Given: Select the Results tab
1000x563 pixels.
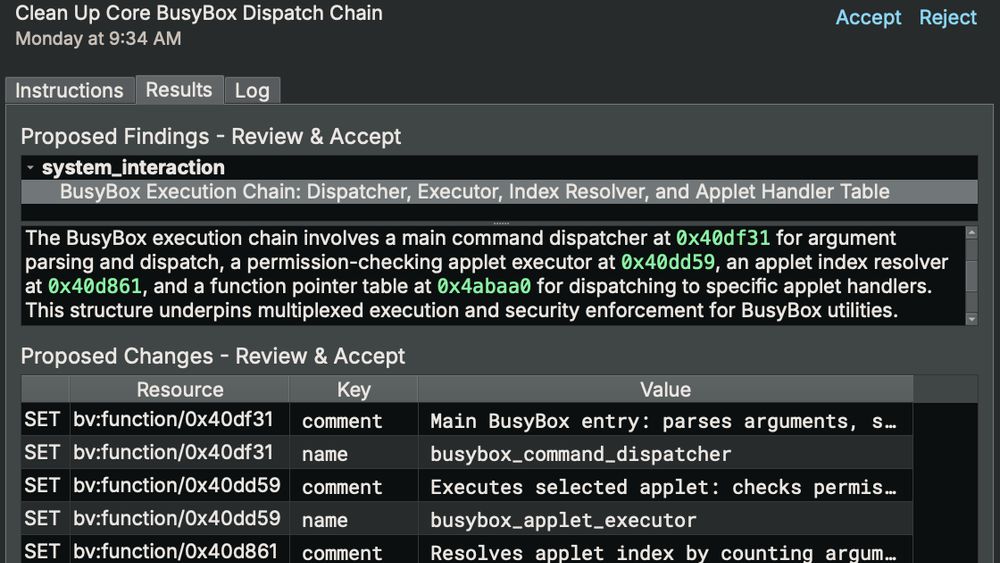Looking at the screenshot, I should coord(179,90).
